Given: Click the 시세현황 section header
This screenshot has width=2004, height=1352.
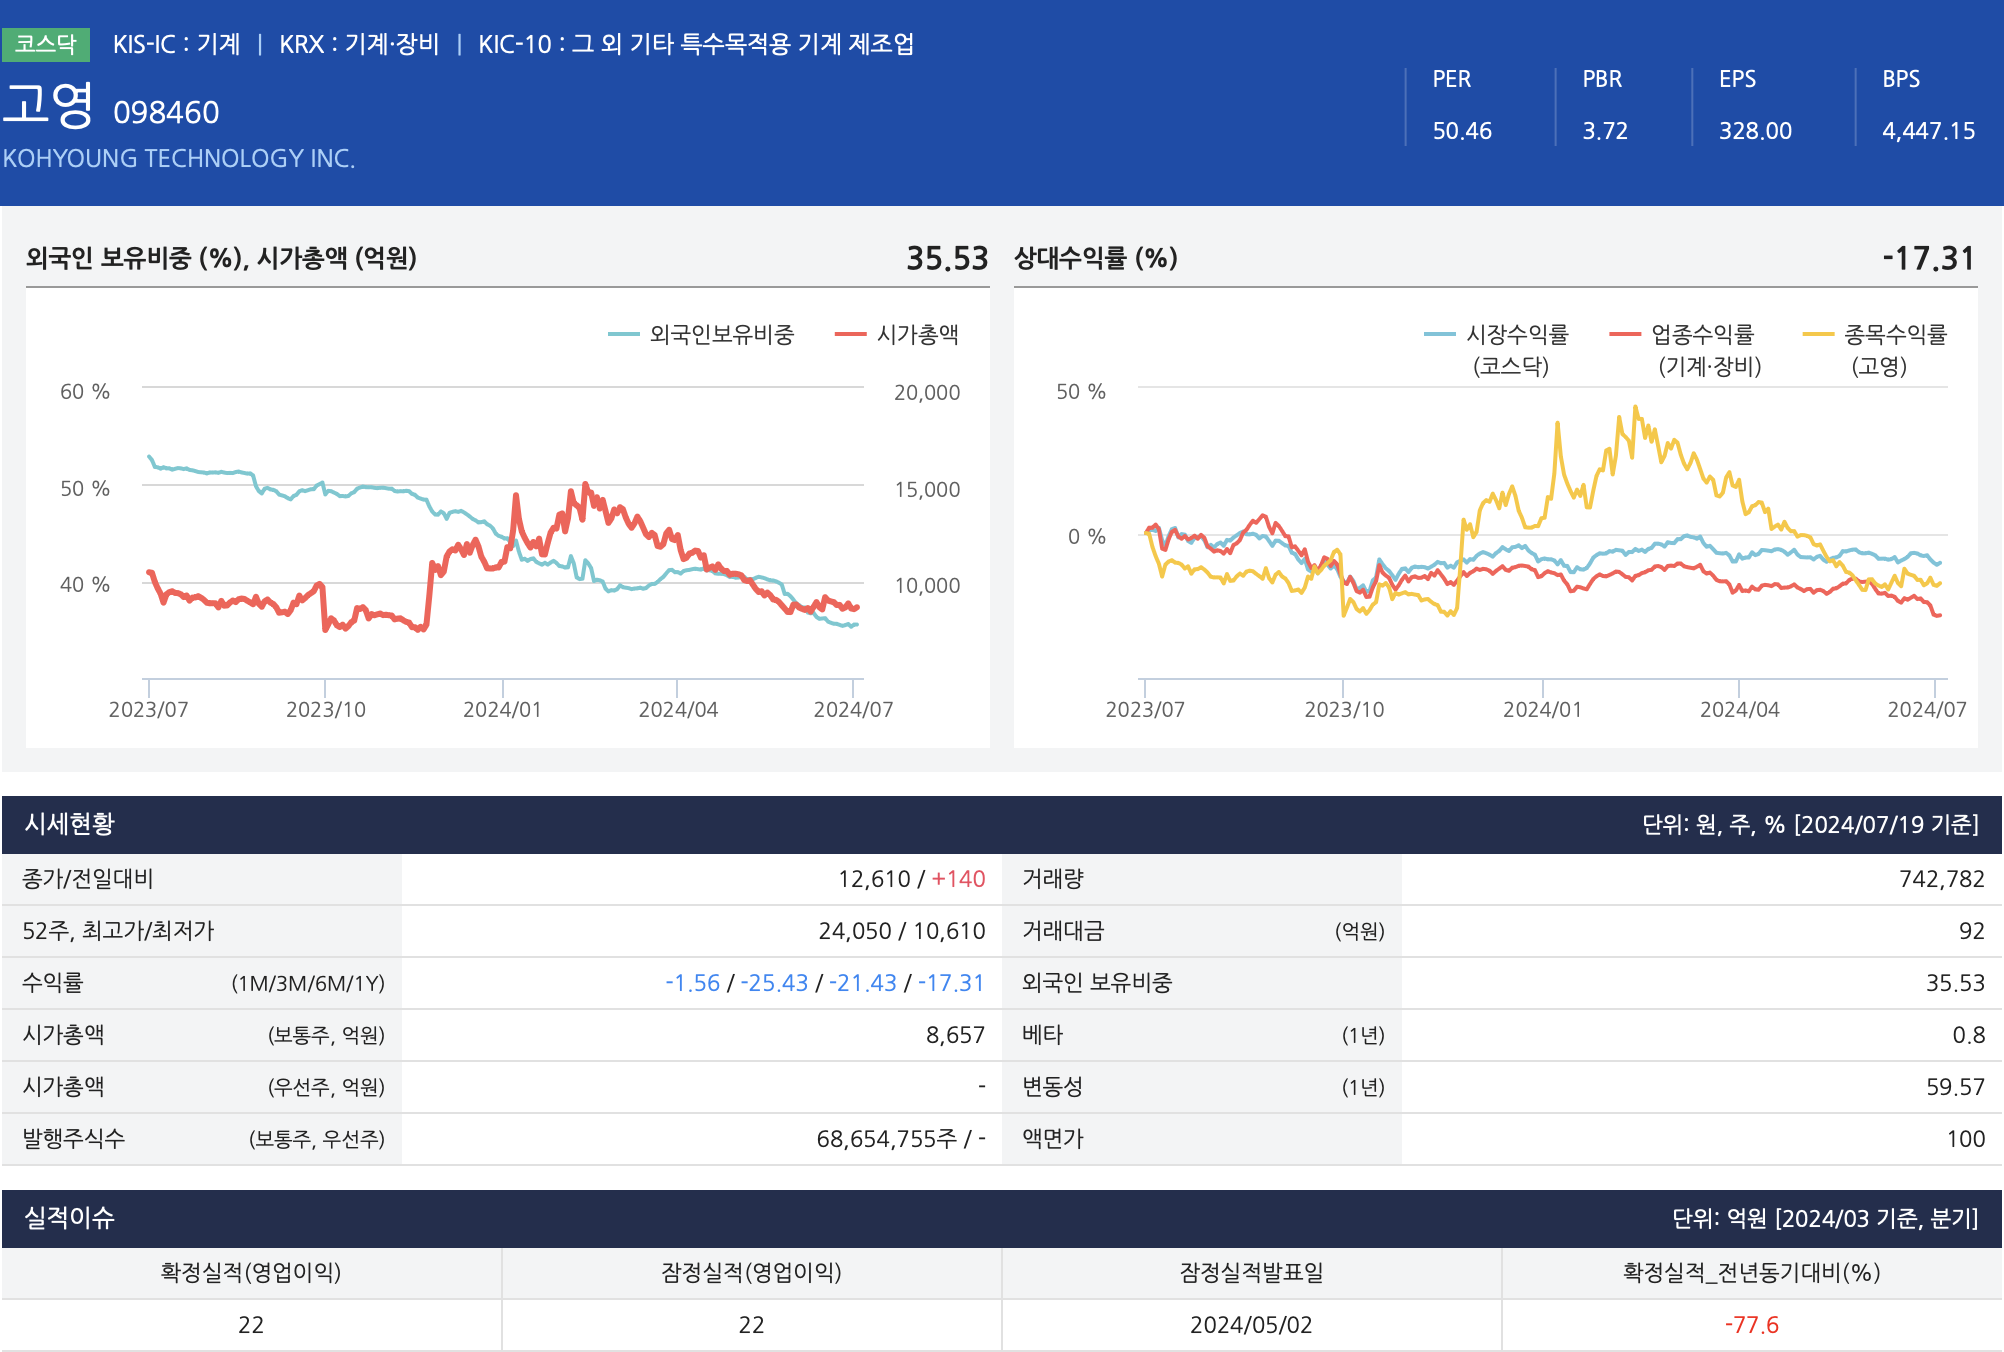Looking at the screenshot, I should pyautogui.click(x=70, y=824).
